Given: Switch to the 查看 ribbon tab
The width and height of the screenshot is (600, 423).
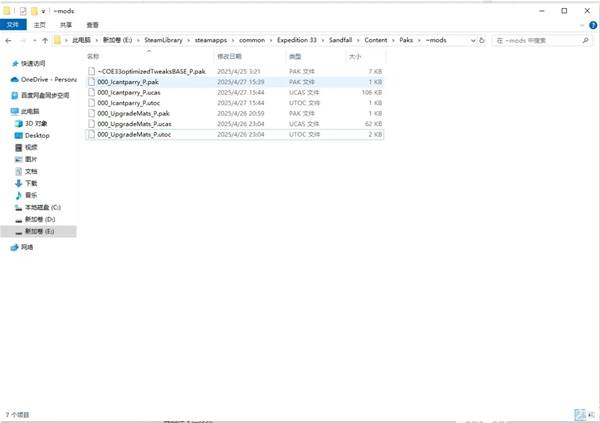Looking at the screenshot, I should 92,24.
